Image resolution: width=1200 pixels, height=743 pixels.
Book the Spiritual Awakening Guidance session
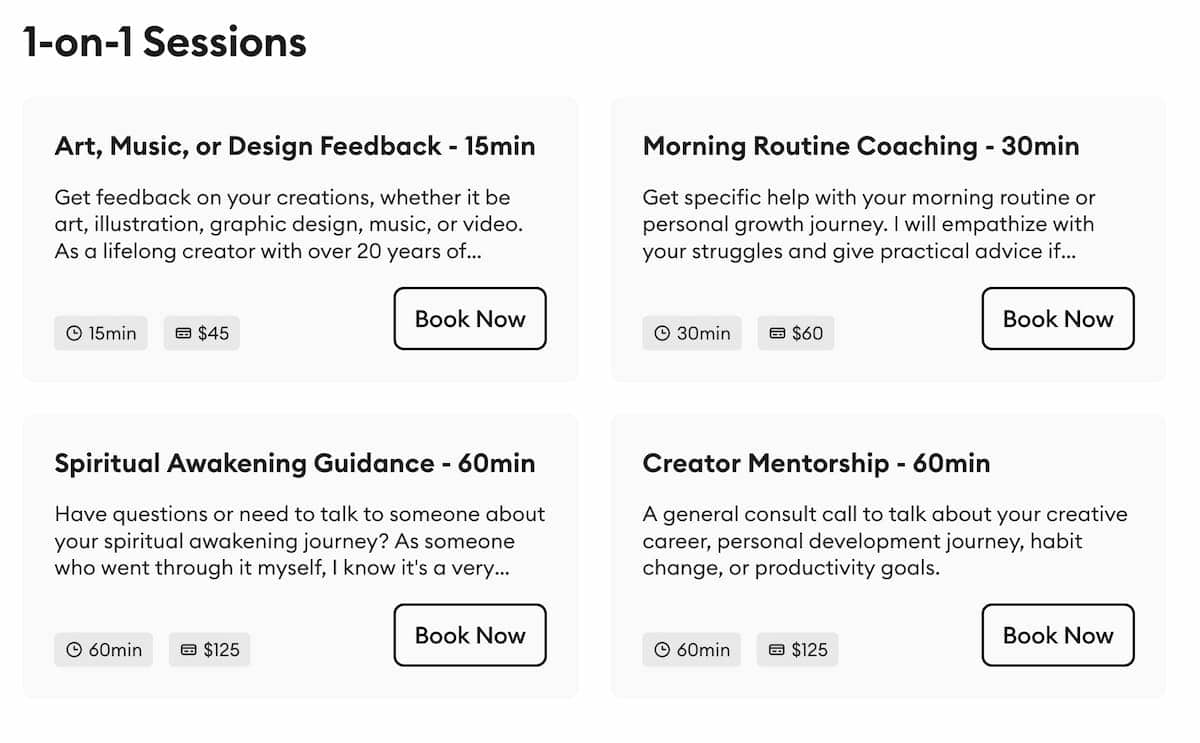click(470, 635)
